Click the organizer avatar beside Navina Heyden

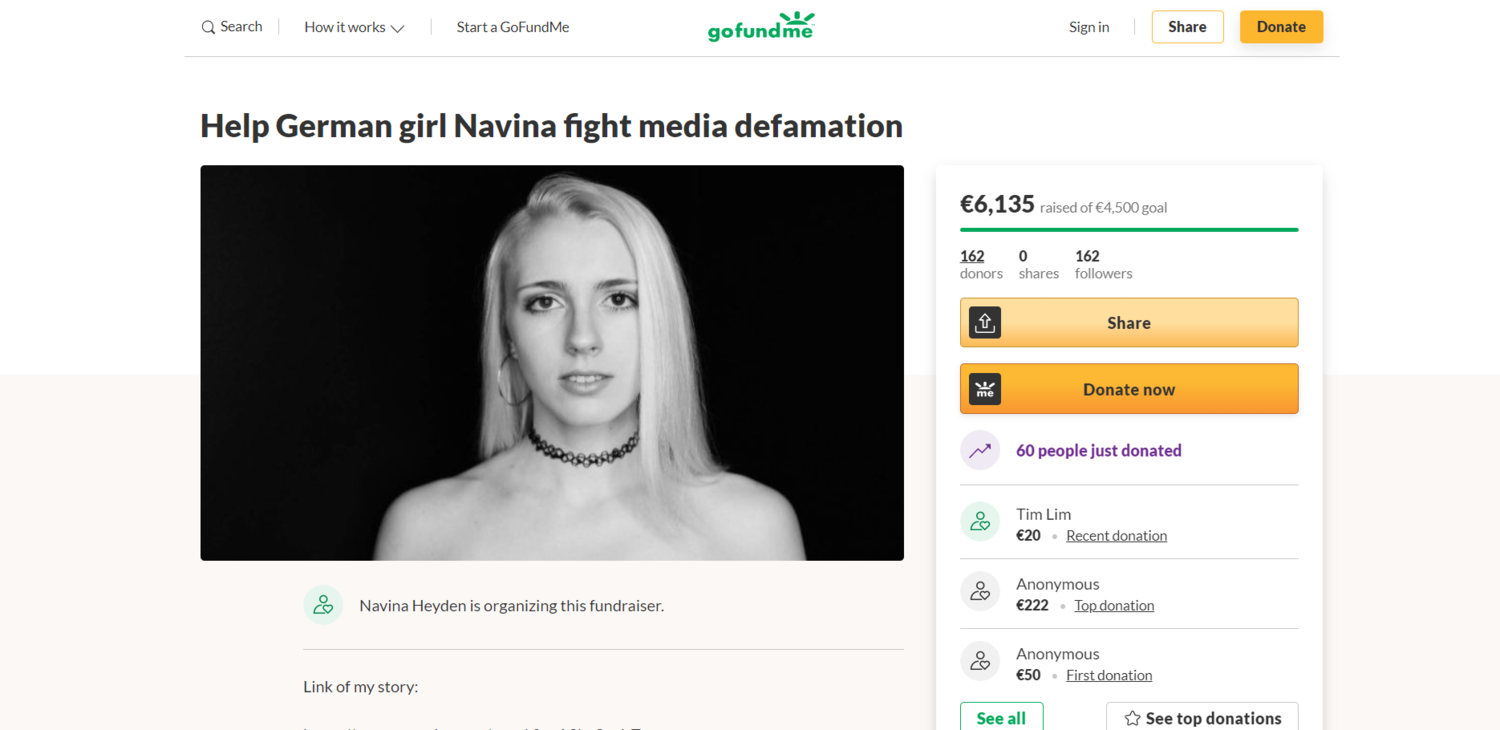click(323, 605)
